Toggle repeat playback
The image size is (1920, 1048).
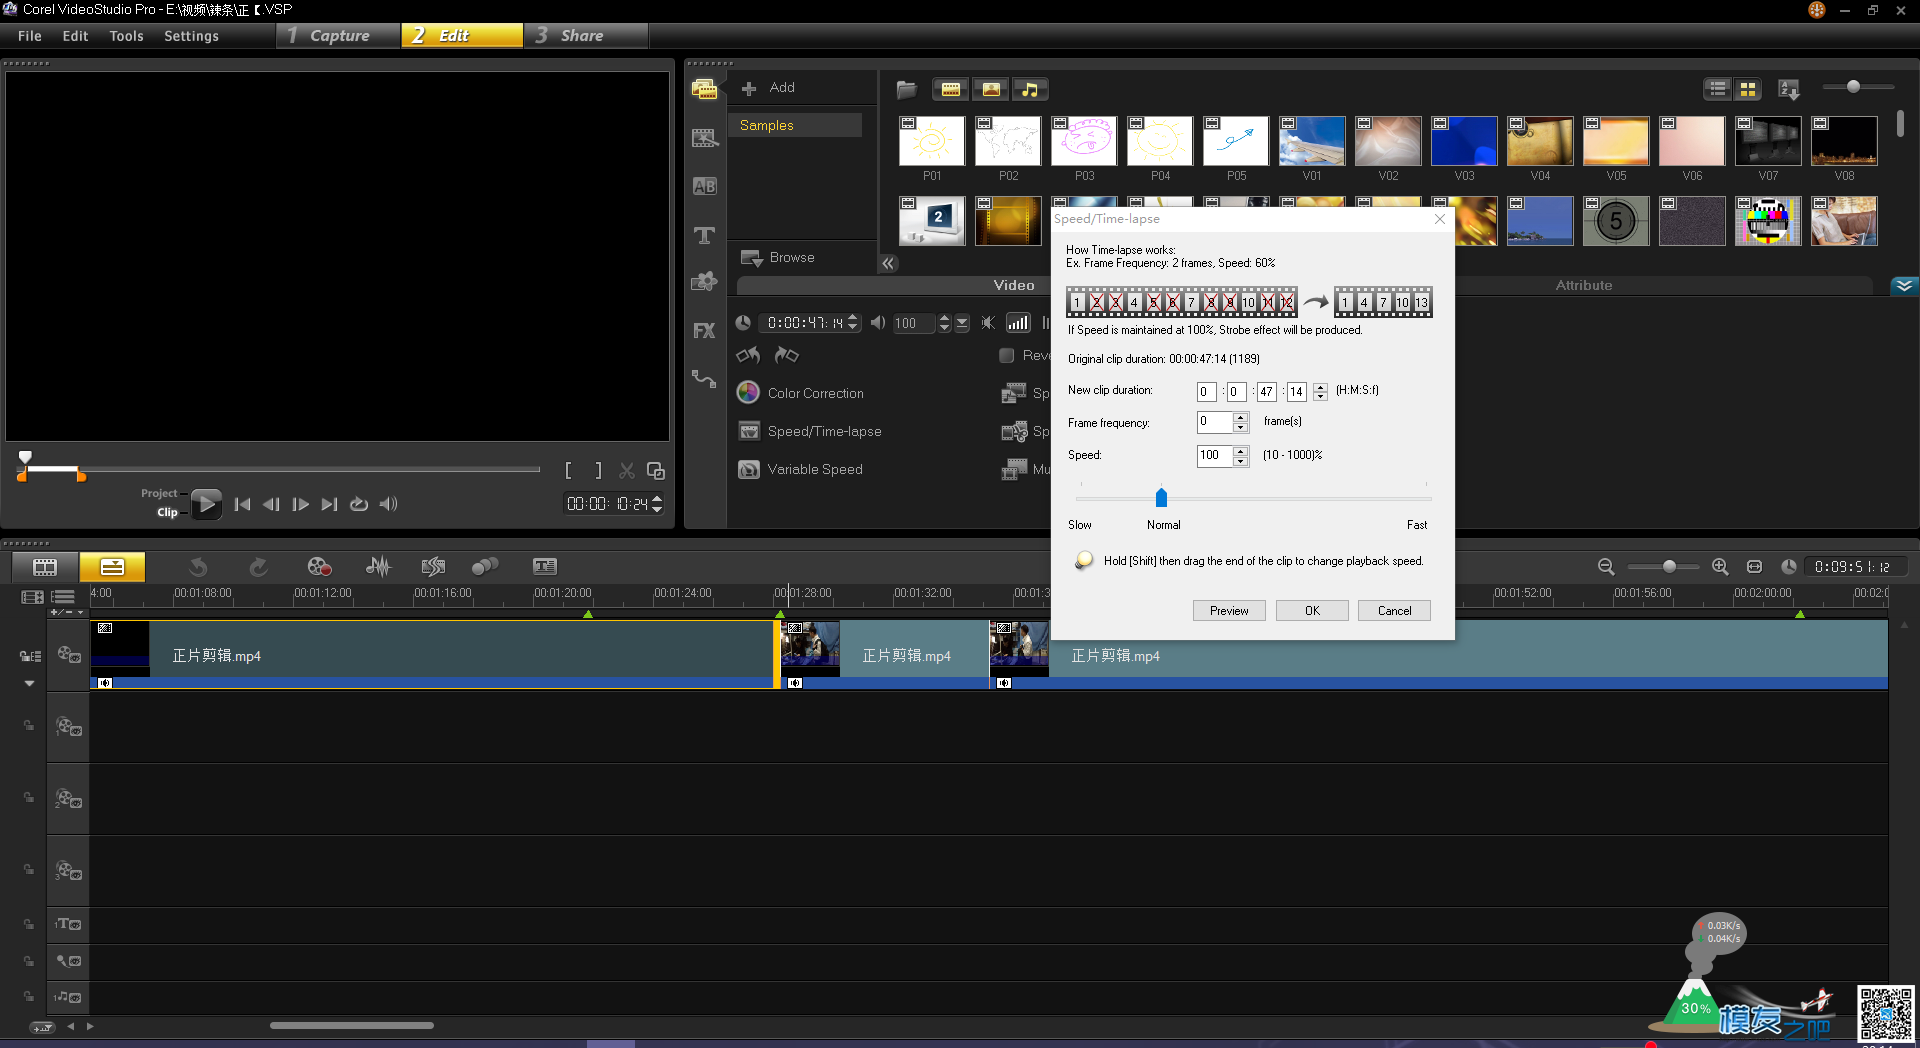[359, 504]
